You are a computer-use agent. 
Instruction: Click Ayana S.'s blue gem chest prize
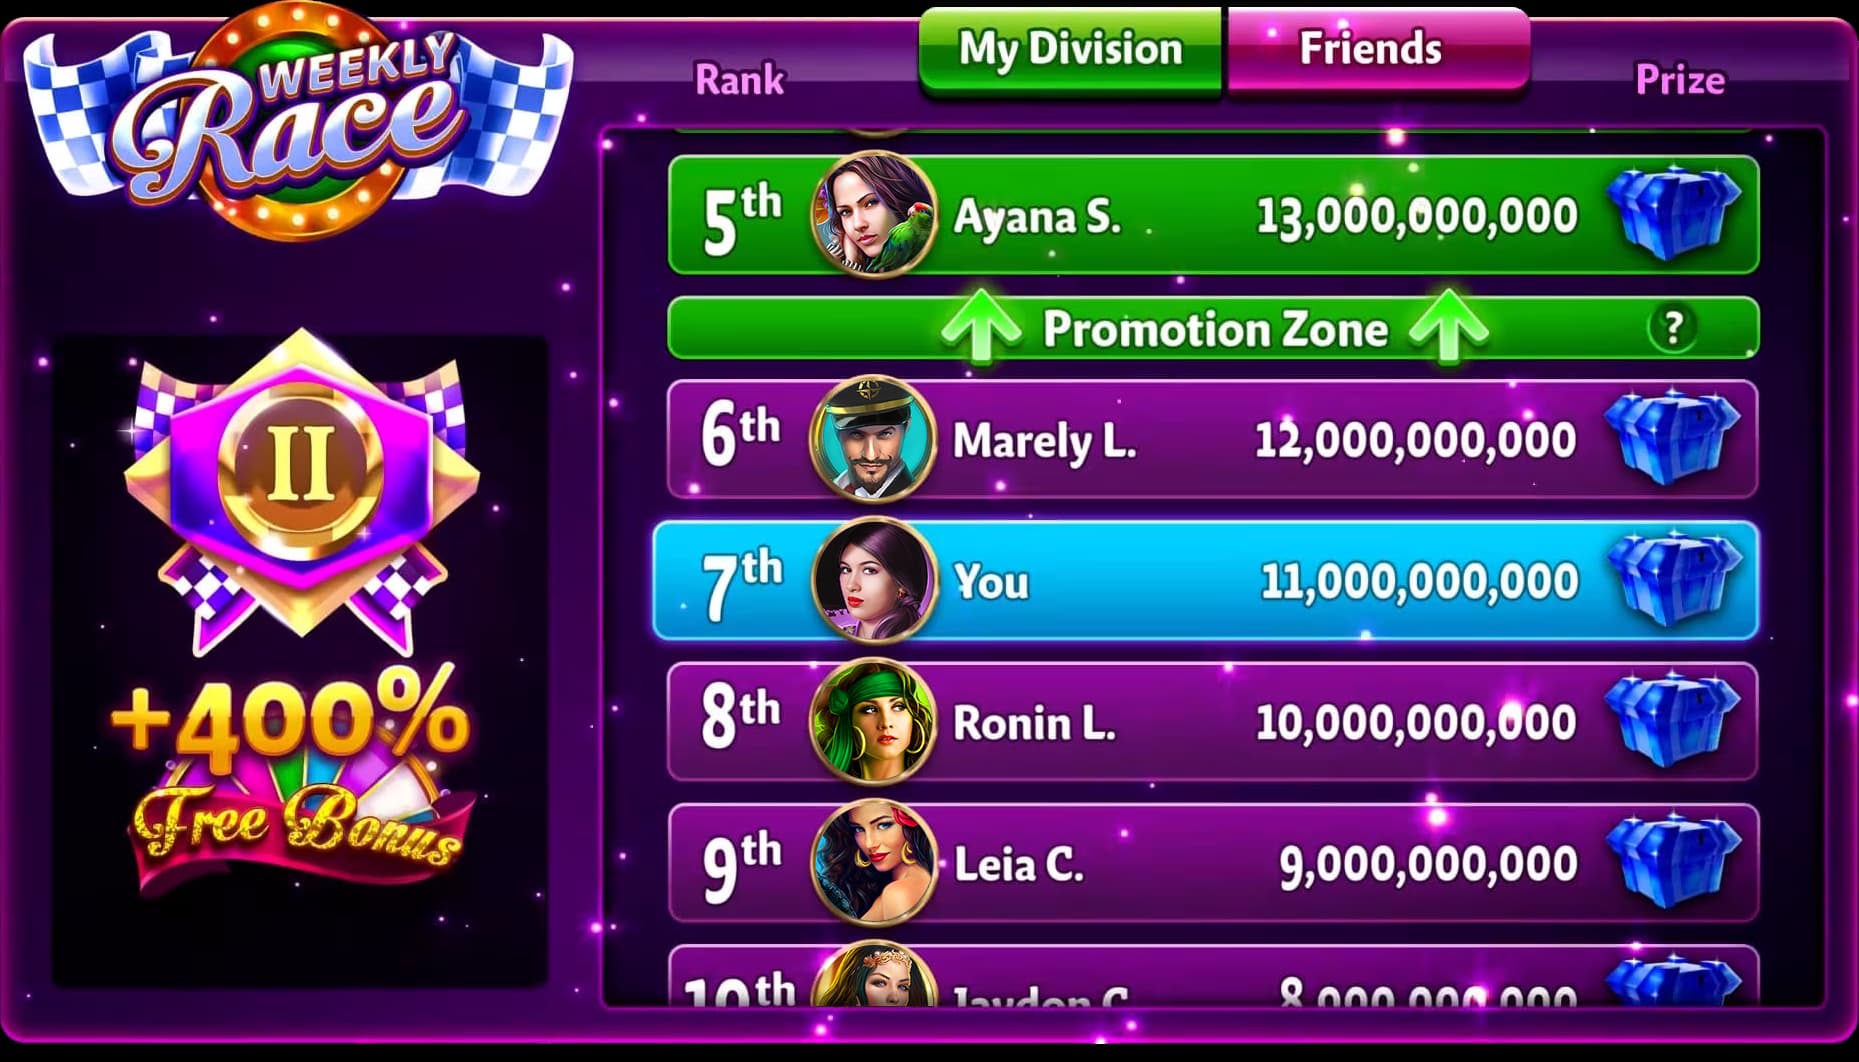tap(1674, 214)
